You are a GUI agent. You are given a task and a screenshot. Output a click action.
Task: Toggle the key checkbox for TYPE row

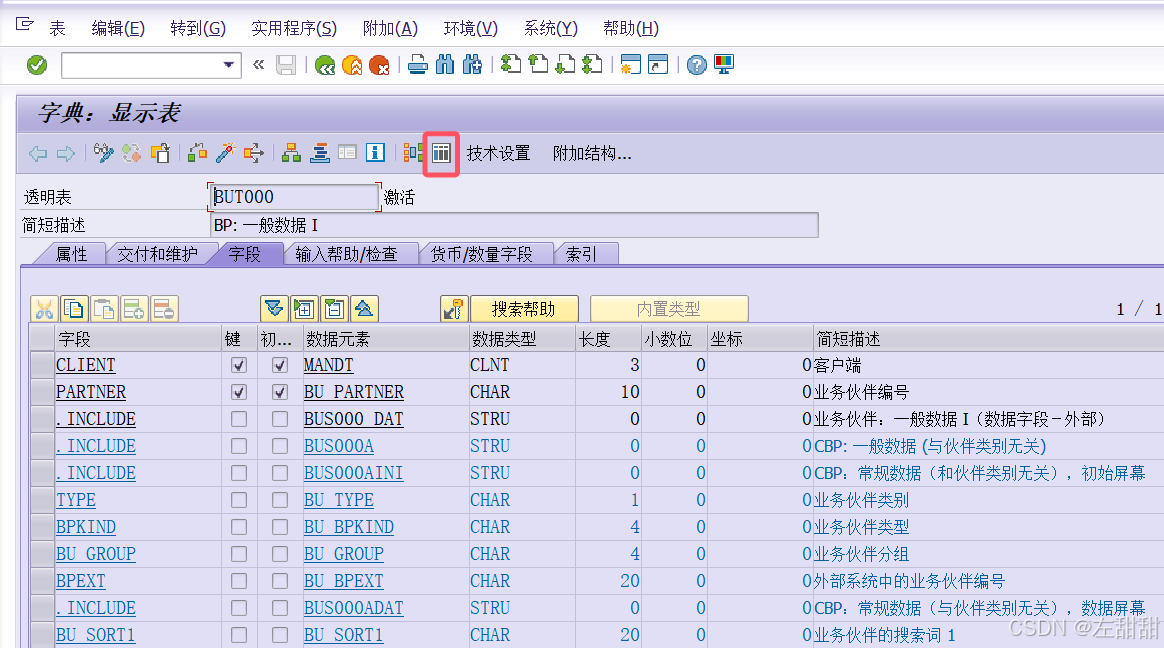pyautogui.click(x=238, y=500)
